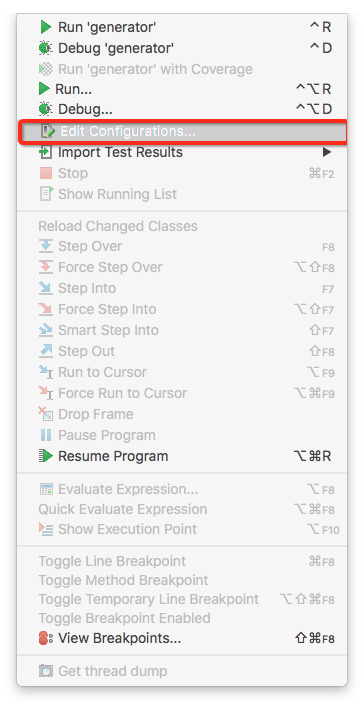Image resolution: width=364 pixels, height=707 pixels.
Task: Click the red Stop square icon
Action: pos(46,173)
